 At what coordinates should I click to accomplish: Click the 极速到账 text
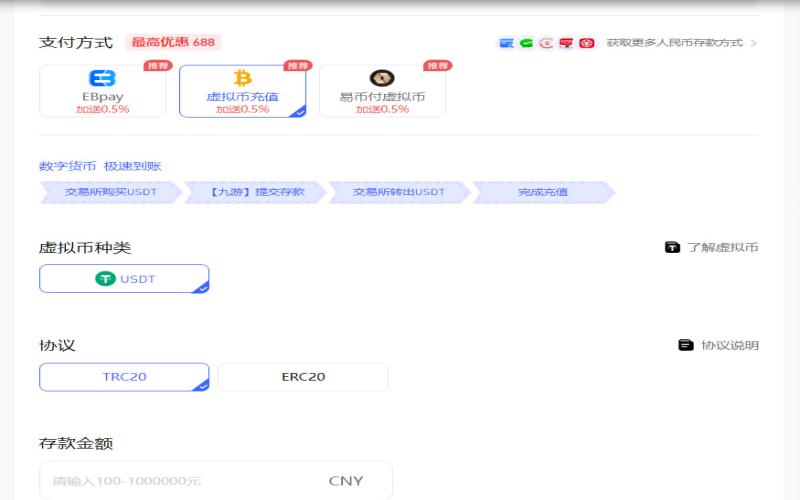pyautogui.click(x=133, y=166)
